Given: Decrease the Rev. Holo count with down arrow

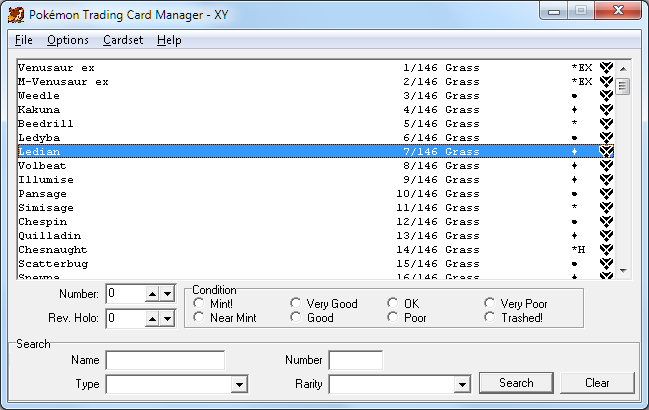Looking at the screenshot, I should pyautogui.click(x=167, y=319).
